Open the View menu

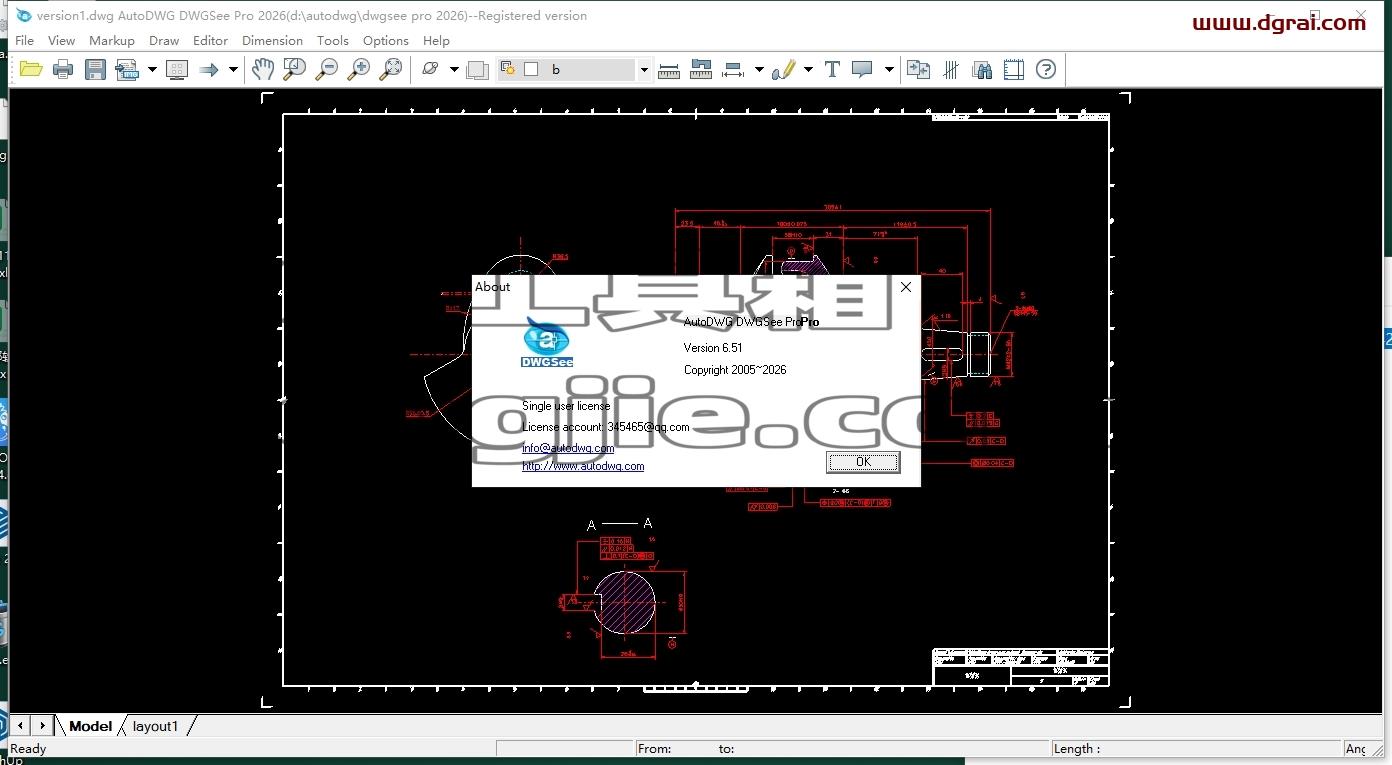61,40
